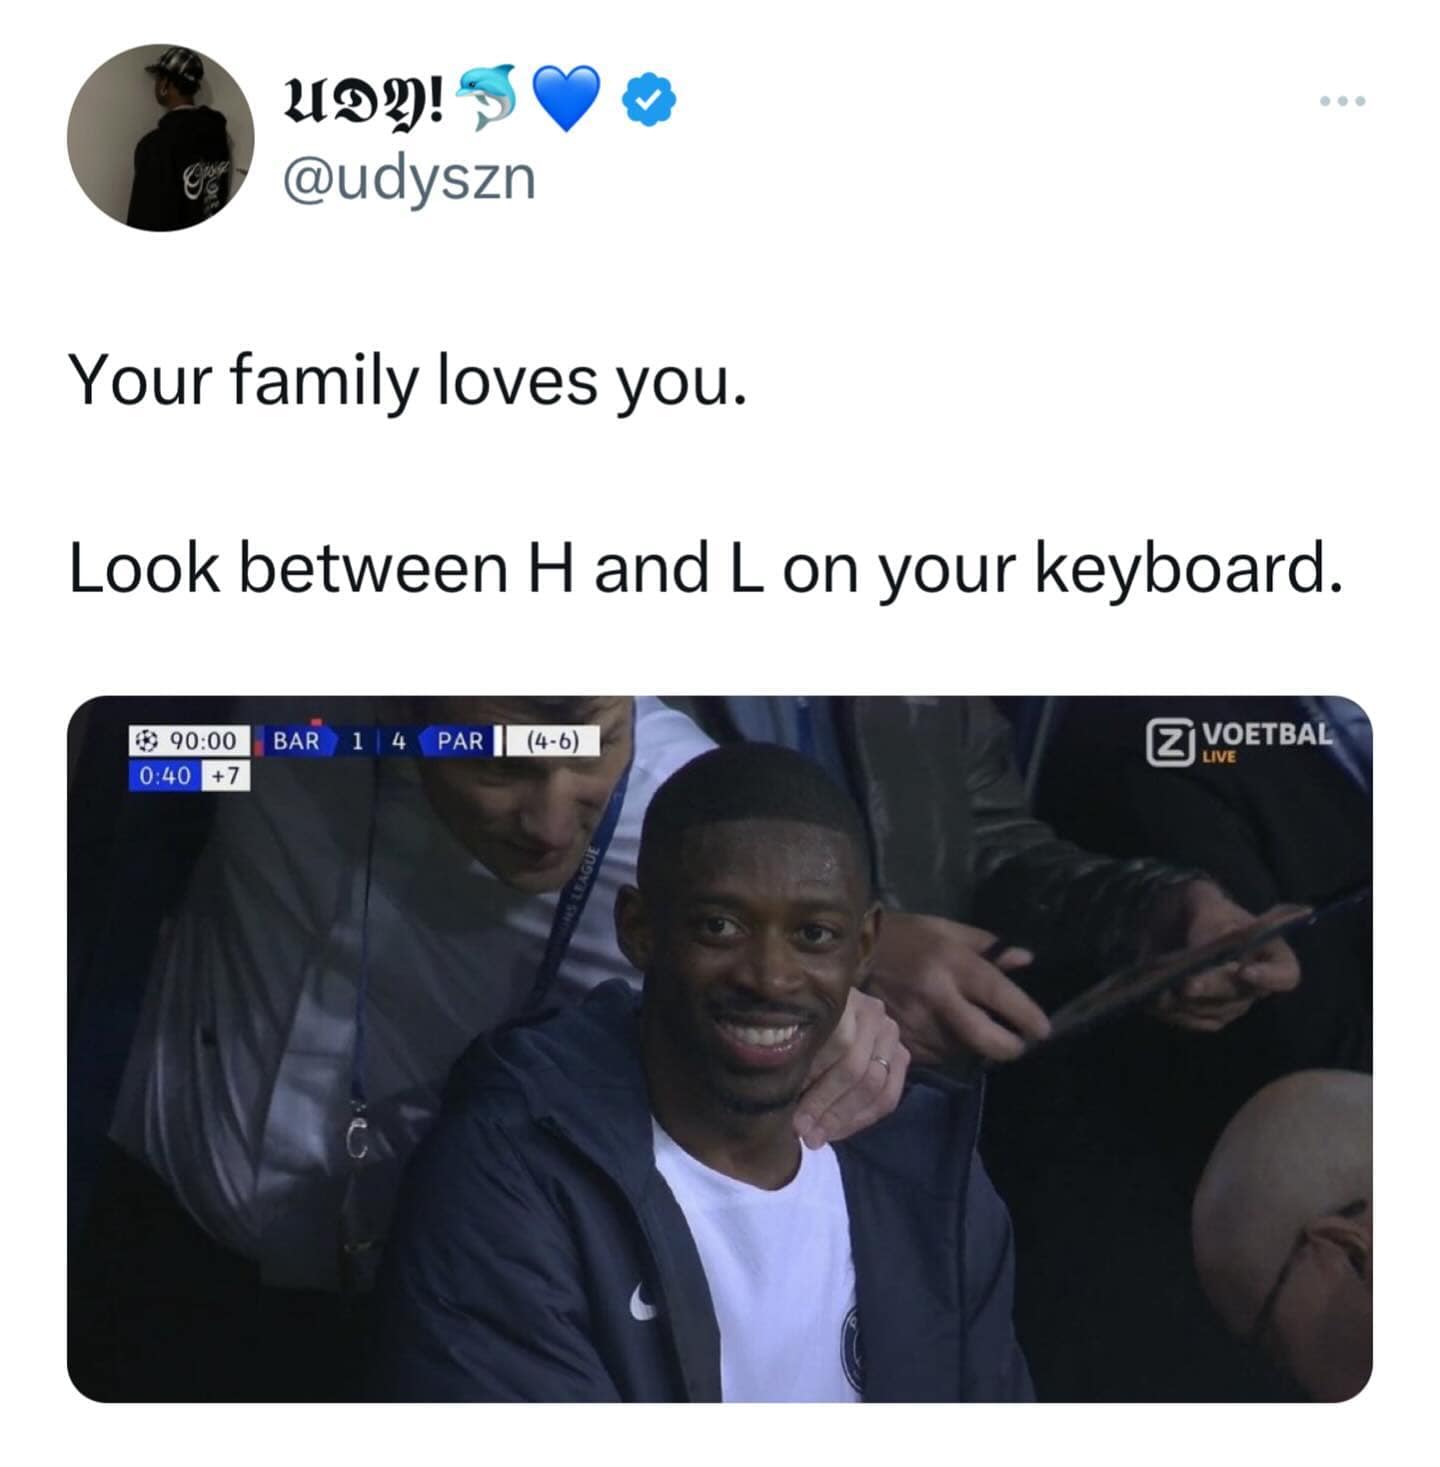1440x1467 pixels.
Task: Click the dolphin emoji in display name
Action: point(486,97)
